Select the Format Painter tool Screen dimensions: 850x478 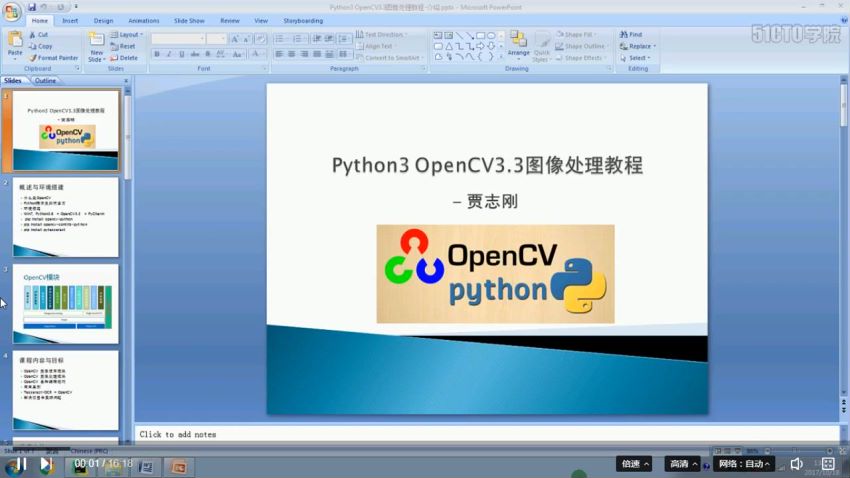point(53,58)
